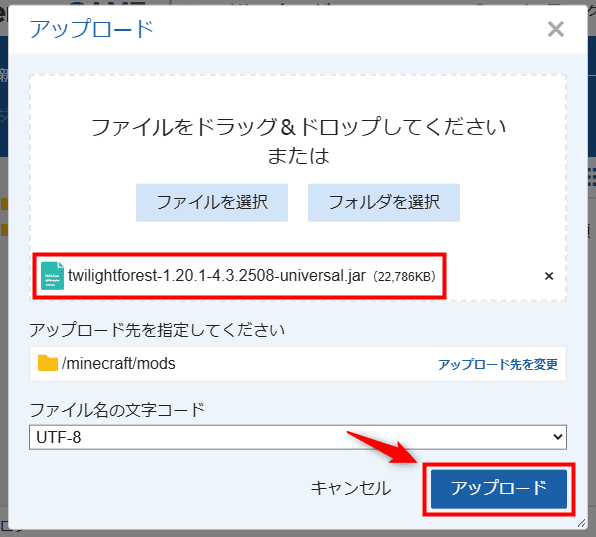Click the /minecraft/mods destination path

tap(119, 364)
